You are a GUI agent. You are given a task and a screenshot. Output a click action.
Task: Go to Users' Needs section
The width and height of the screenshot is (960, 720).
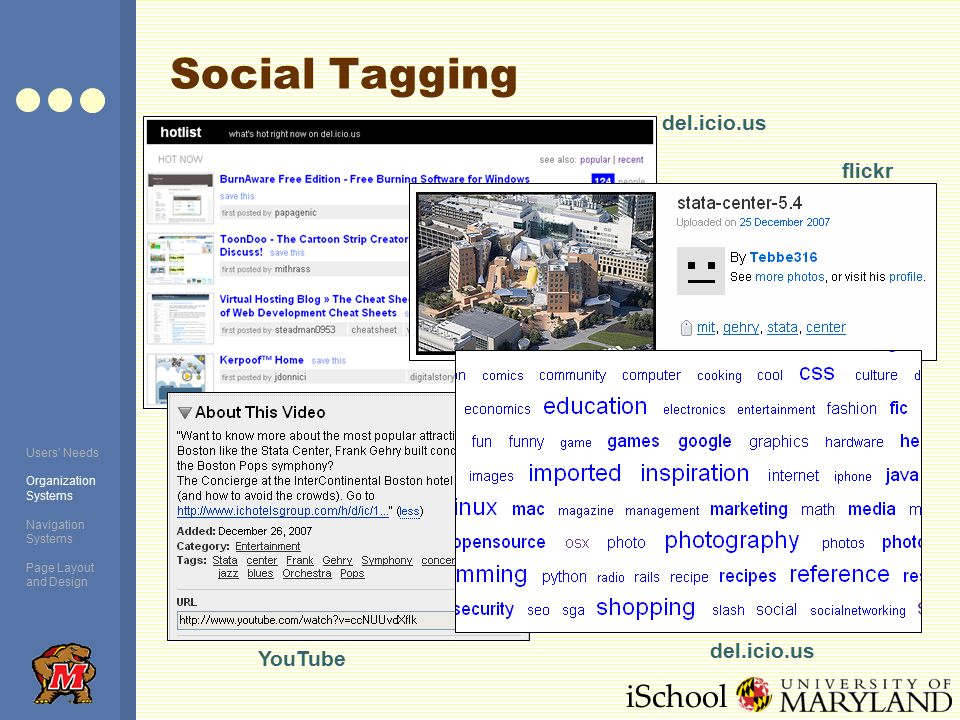point(62,453)
